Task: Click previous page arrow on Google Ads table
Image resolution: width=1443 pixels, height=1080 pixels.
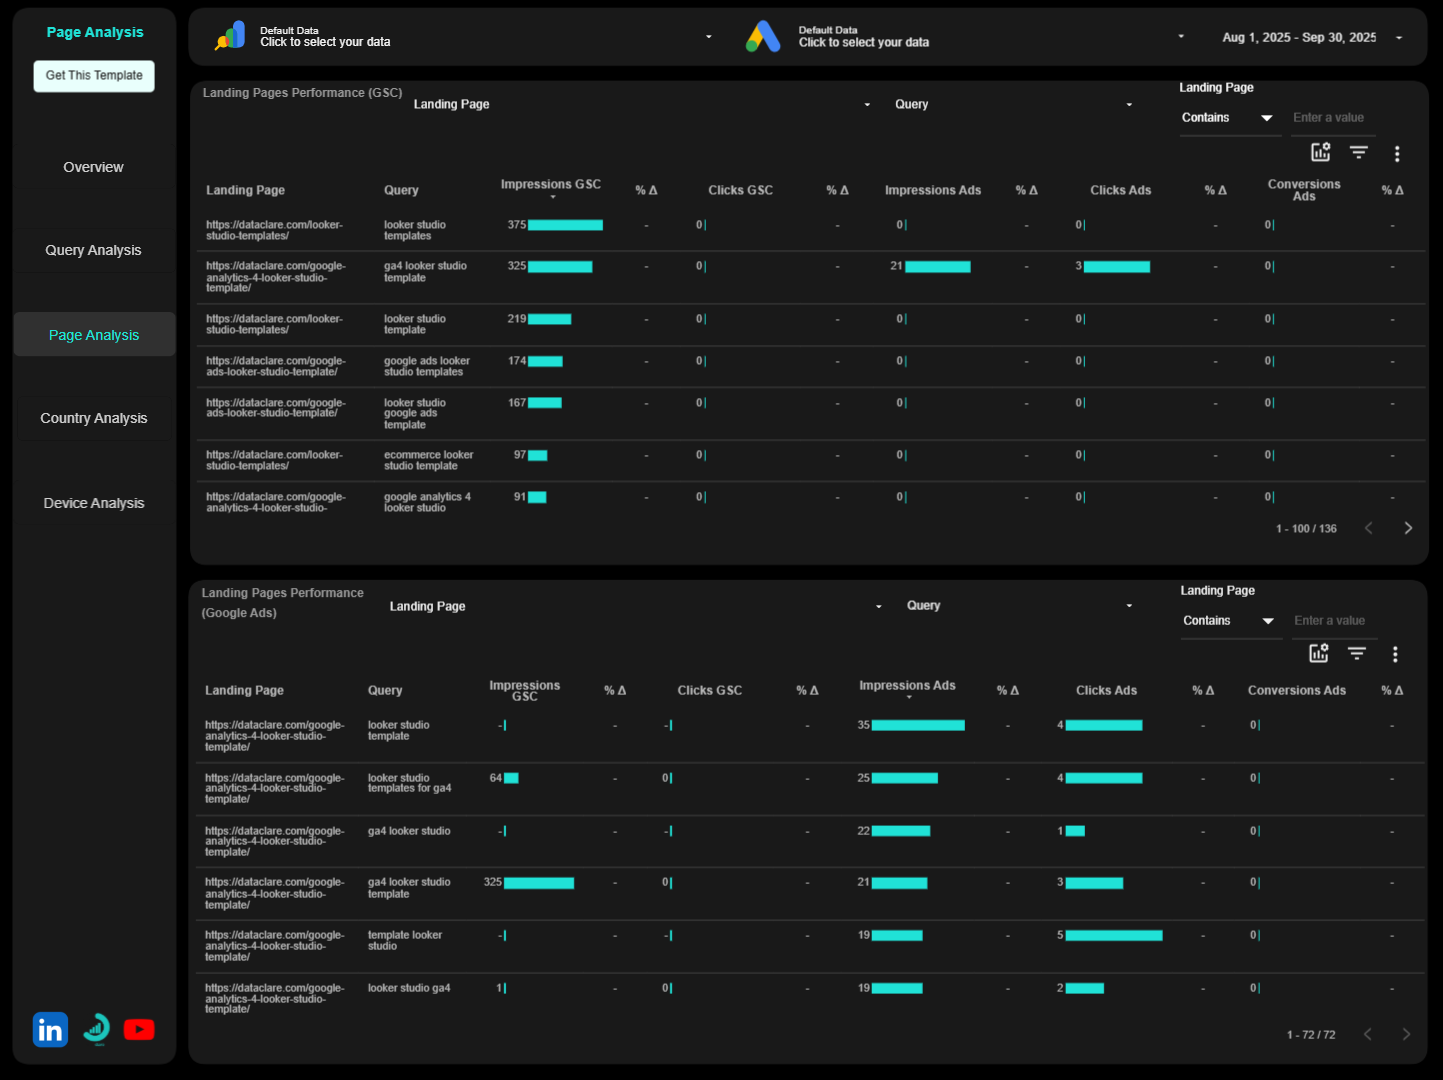Action: [1368, 1034]
